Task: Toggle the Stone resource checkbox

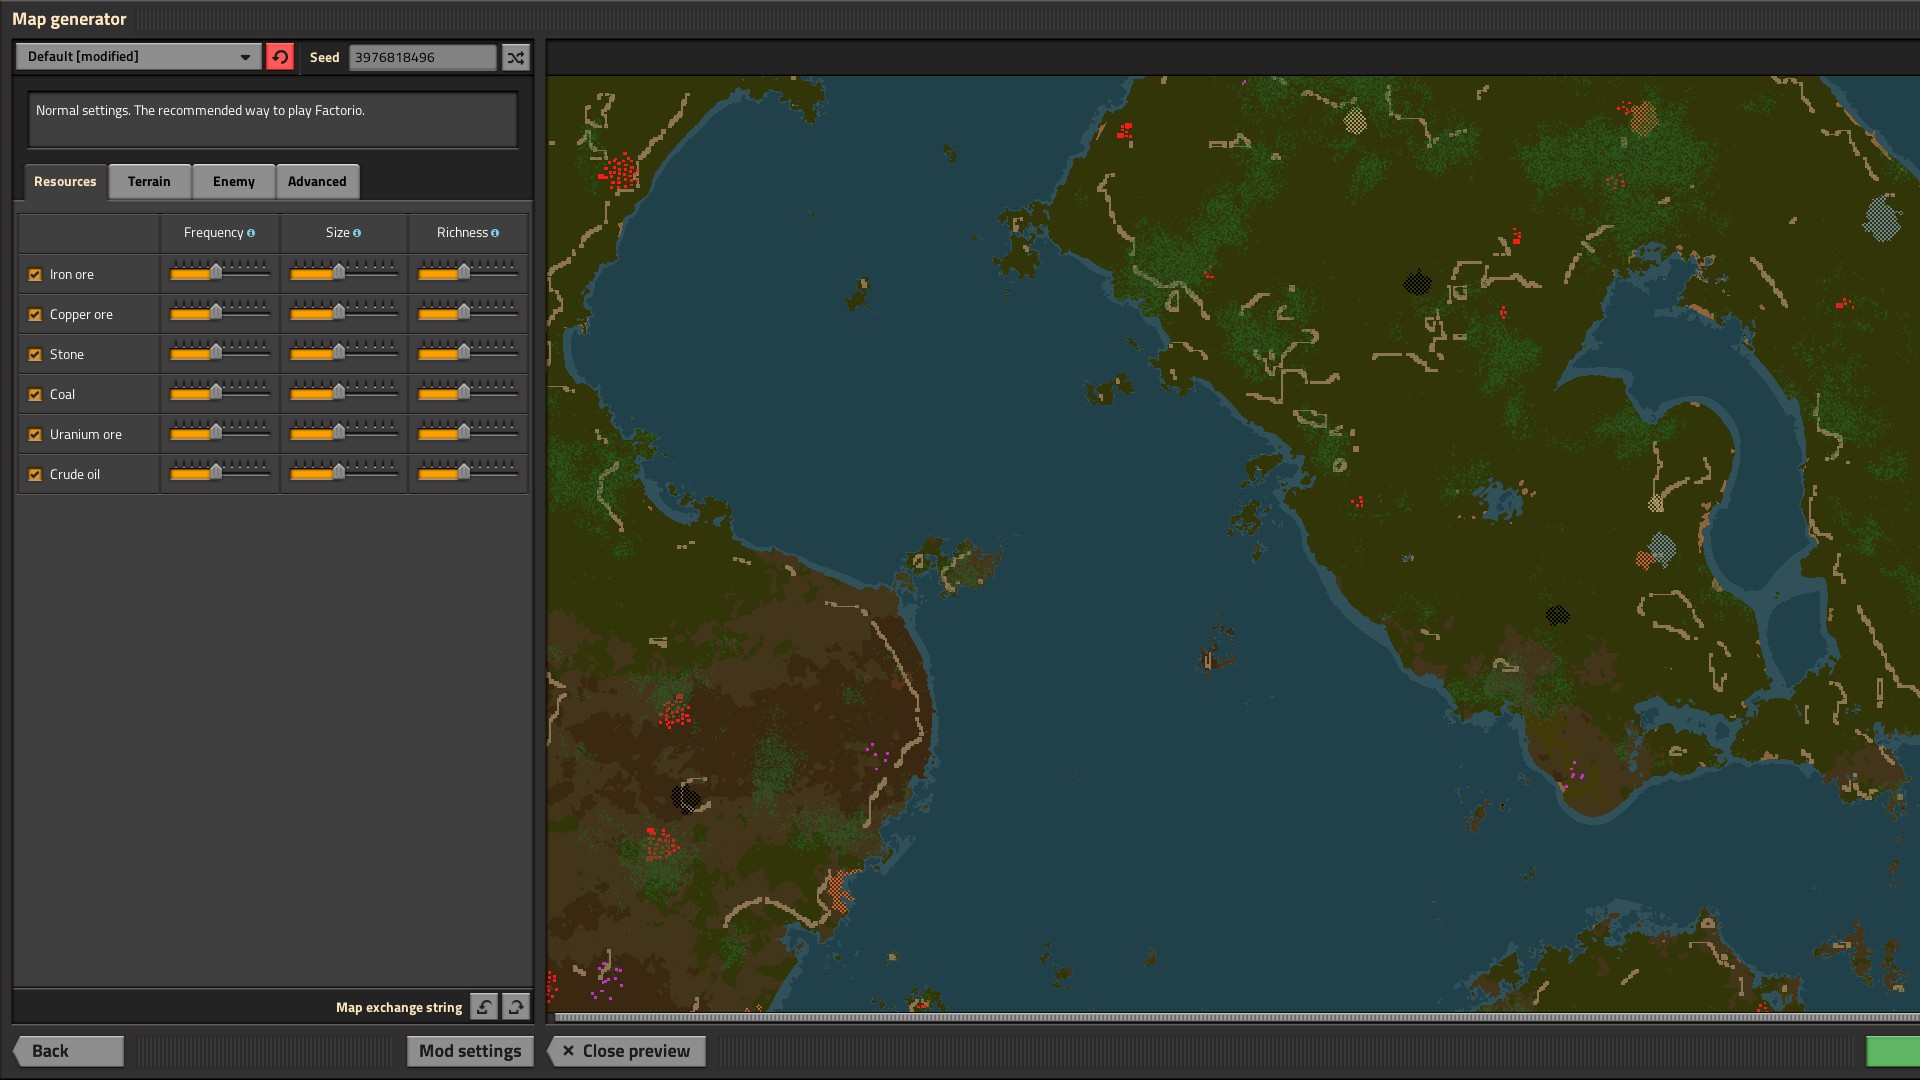Action: pos(35,354)
